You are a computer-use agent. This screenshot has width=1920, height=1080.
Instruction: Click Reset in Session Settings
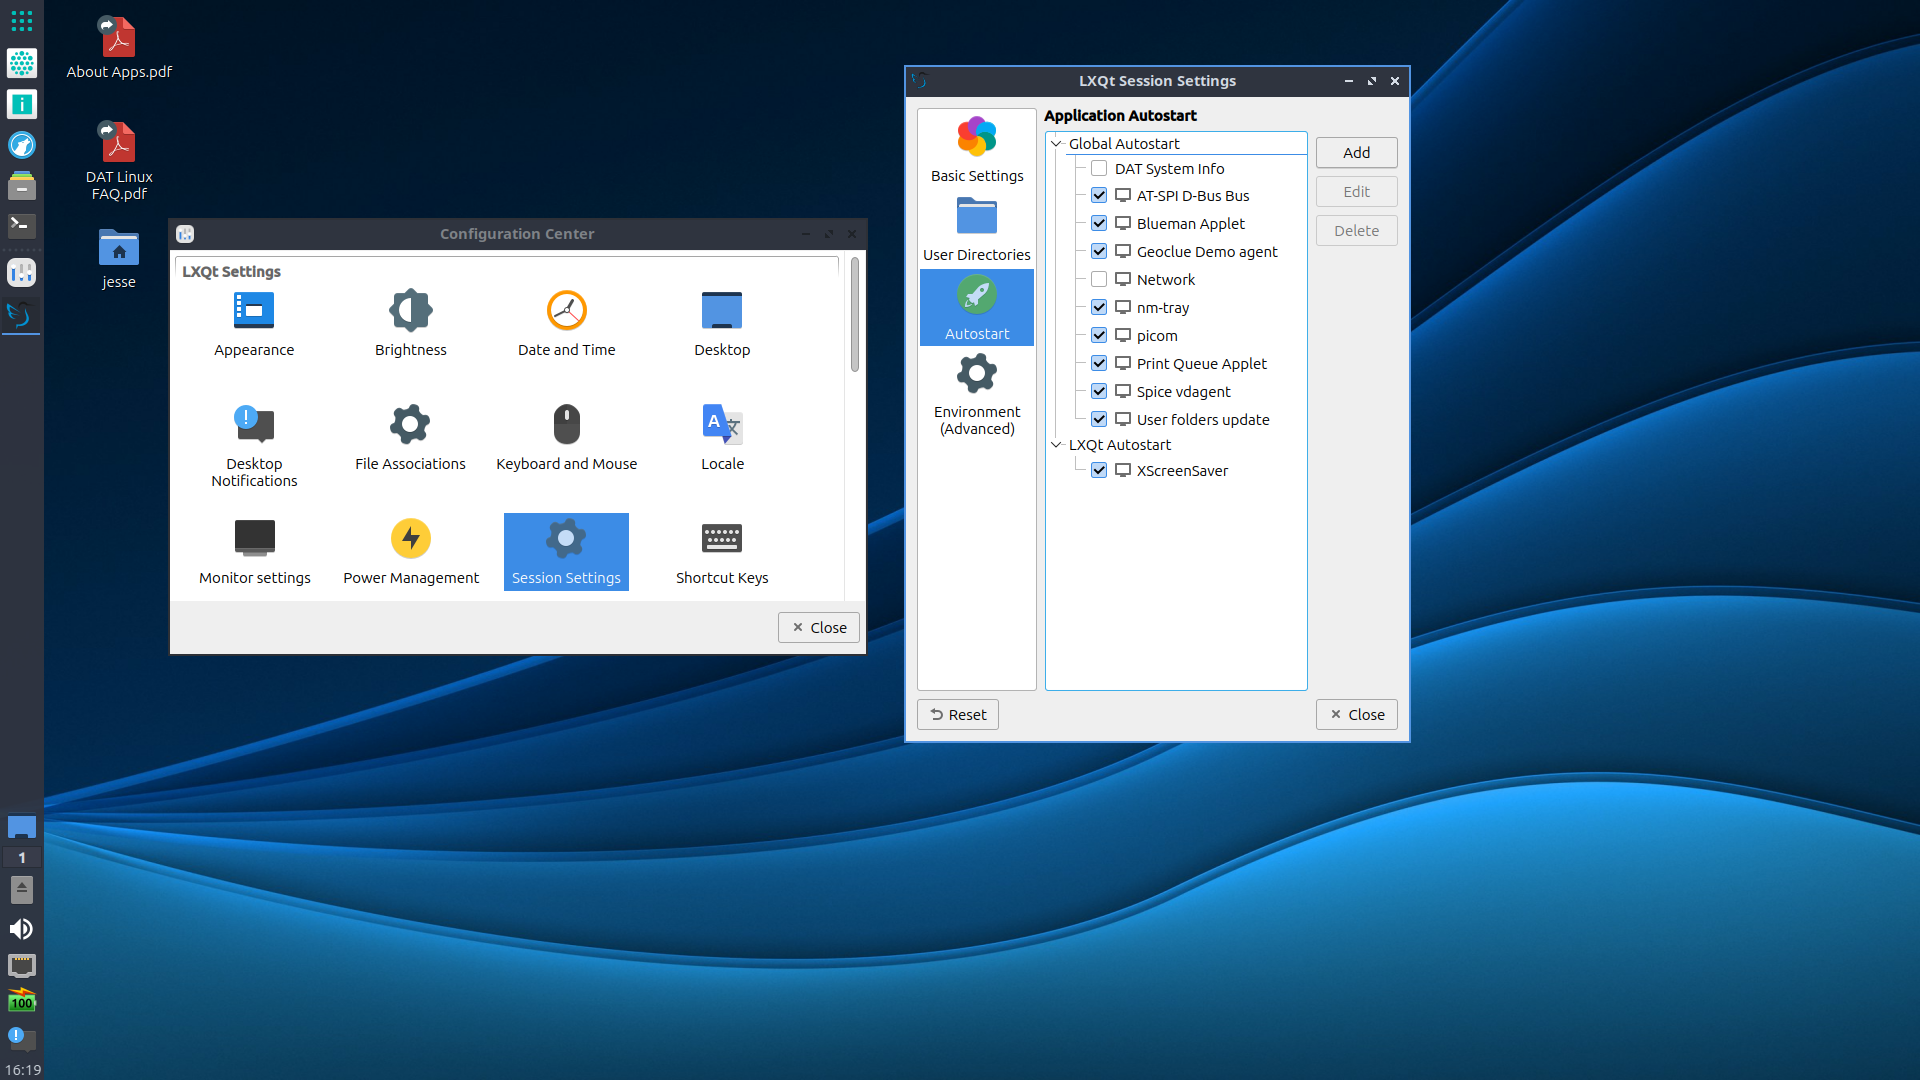pos(958,714)
